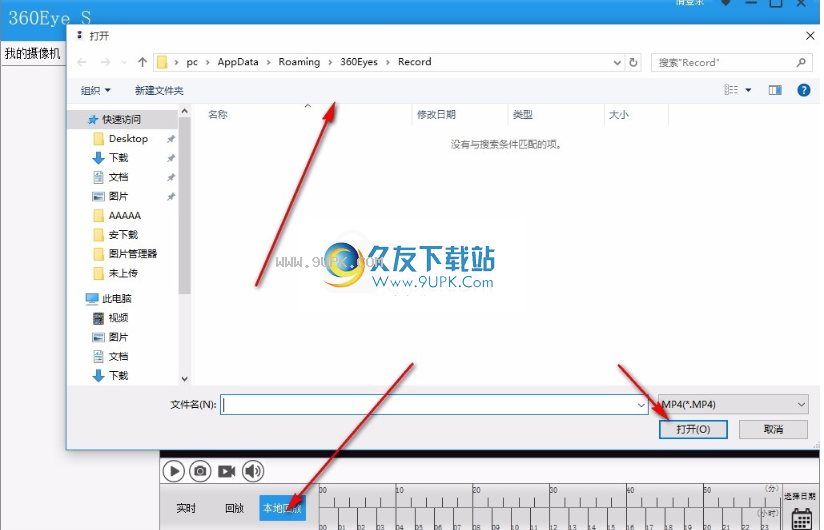Go forward in the file dialog

105,62
